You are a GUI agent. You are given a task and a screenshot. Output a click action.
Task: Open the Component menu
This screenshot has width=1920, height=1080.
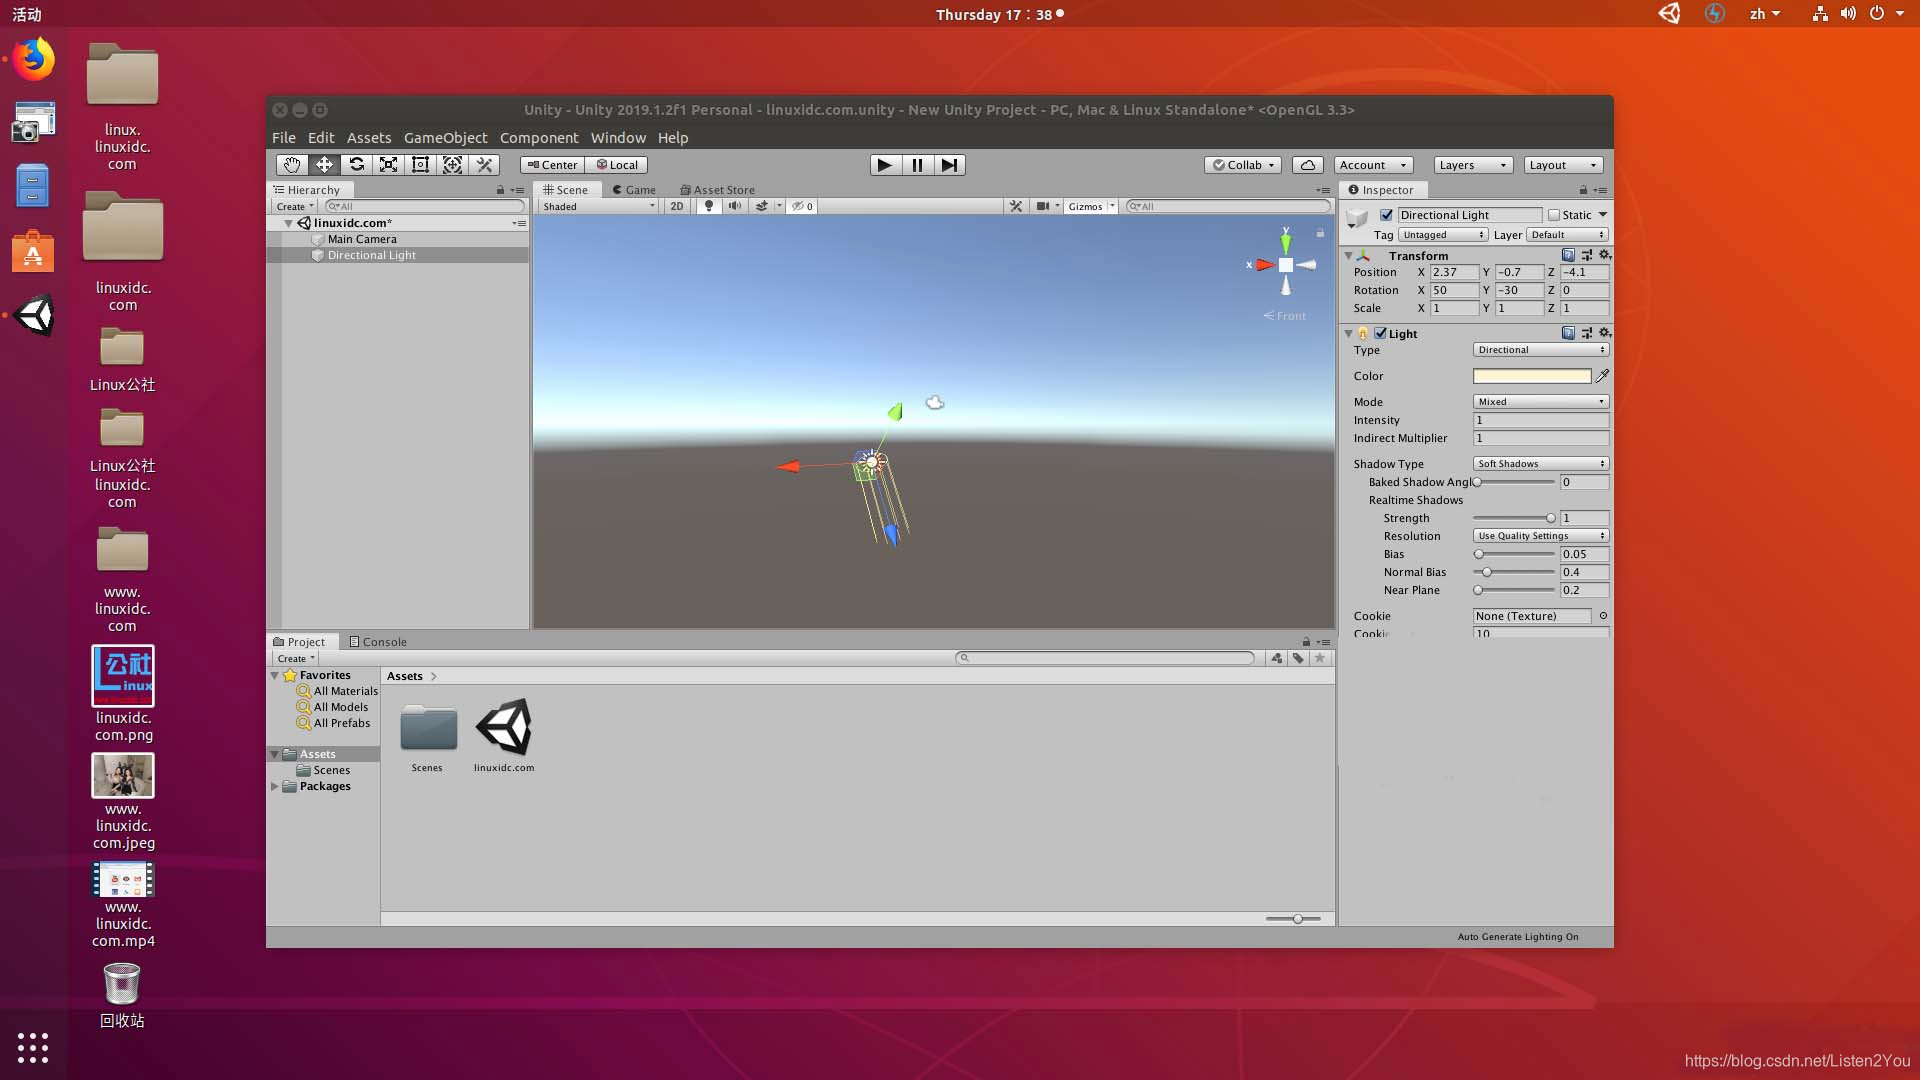coord(539,138)
